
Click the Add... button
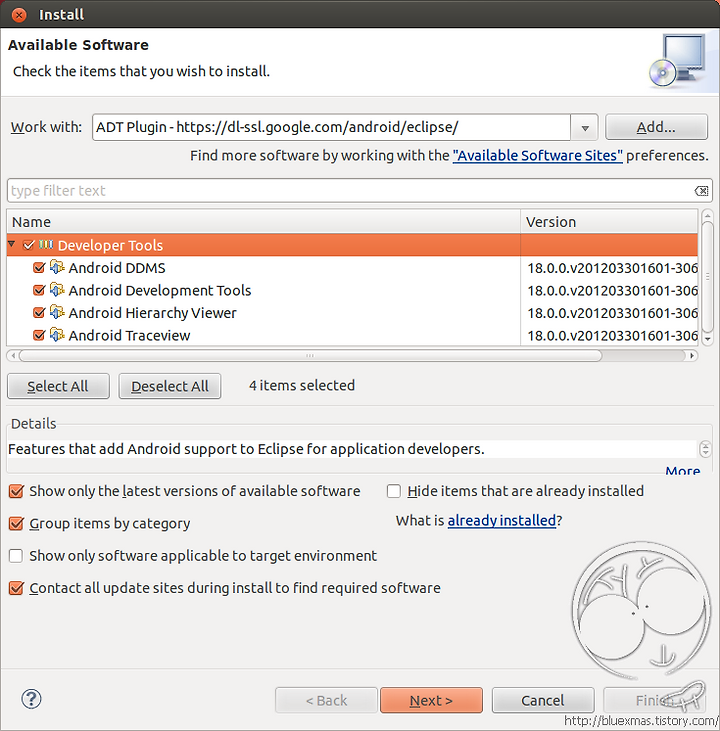tap(656, 127)
